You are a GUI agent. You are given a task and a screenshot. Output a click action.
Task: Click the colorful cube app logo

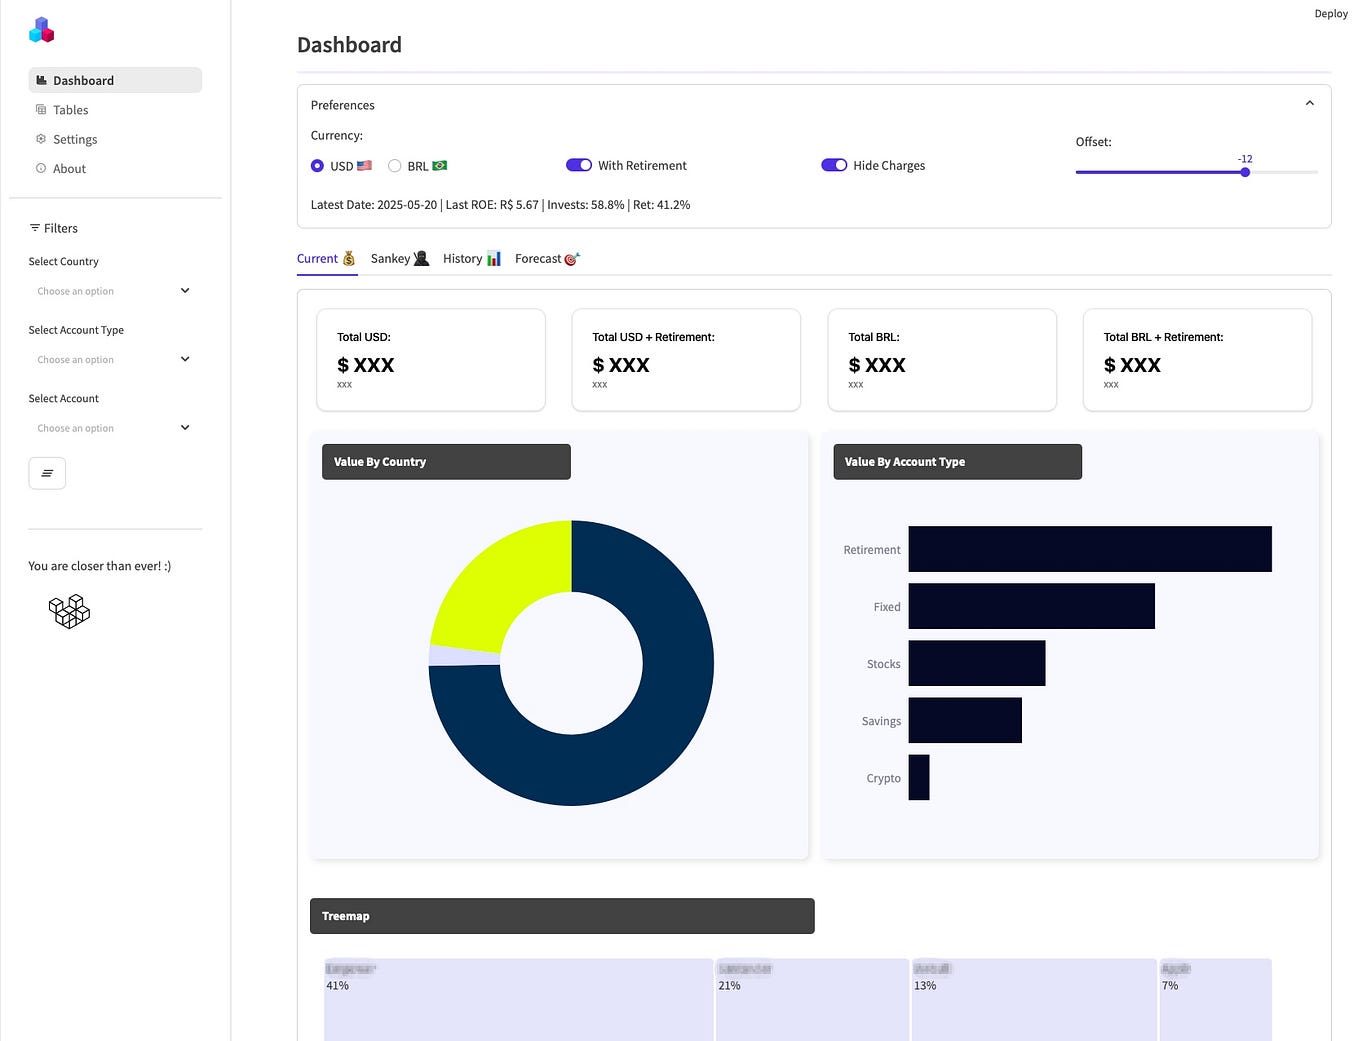point(41,30)
